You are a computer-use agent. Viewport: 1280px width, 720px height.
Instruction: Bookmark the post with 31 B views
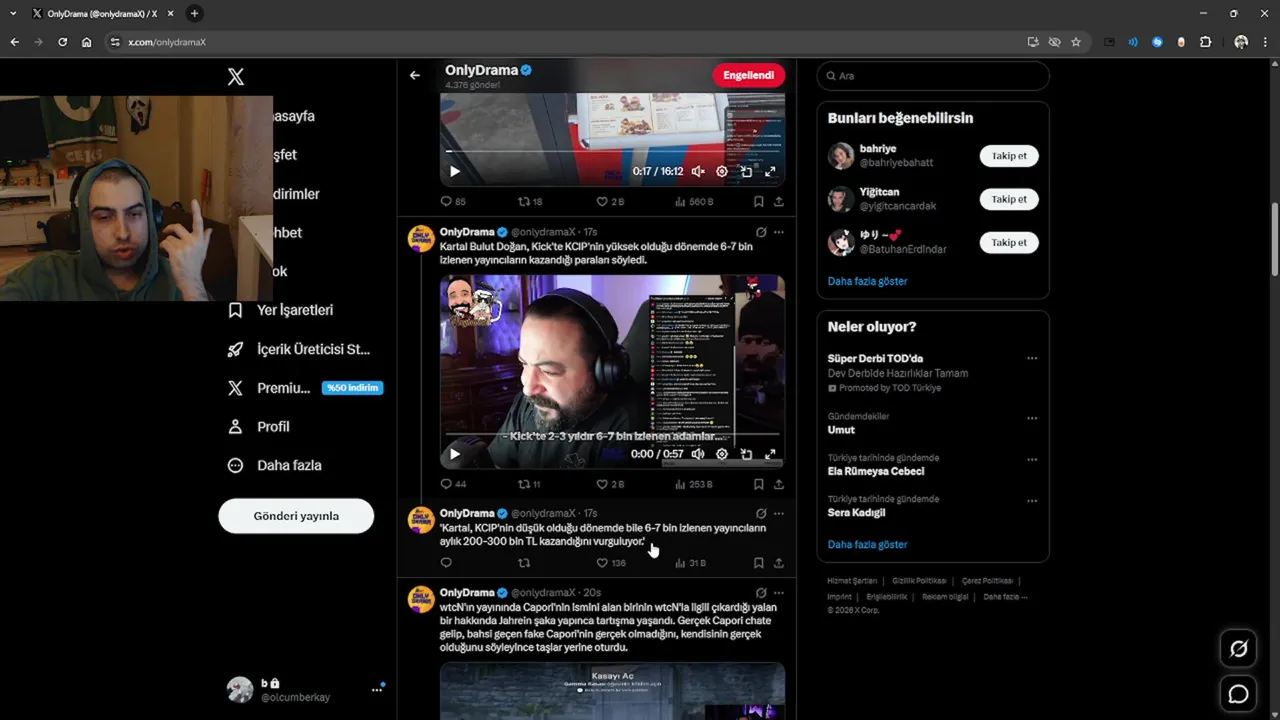(x=759, y=563)
